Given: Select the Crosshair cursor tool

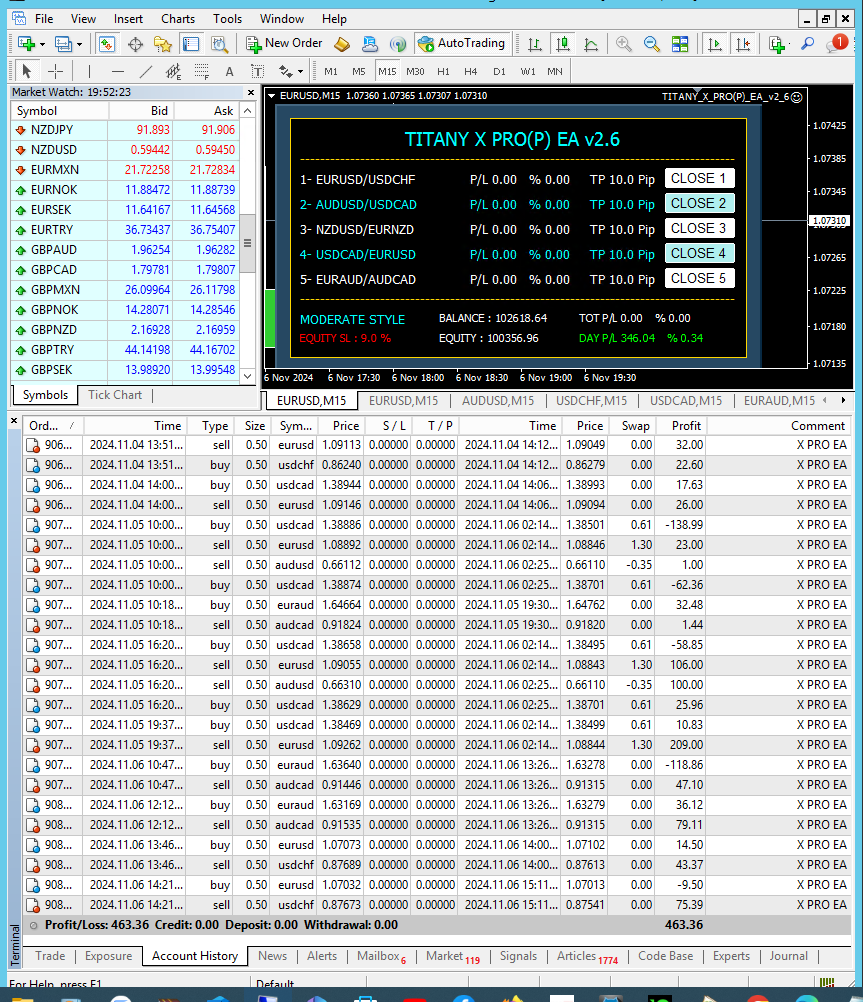Looking at the screenshot, I should pos(55,72).
